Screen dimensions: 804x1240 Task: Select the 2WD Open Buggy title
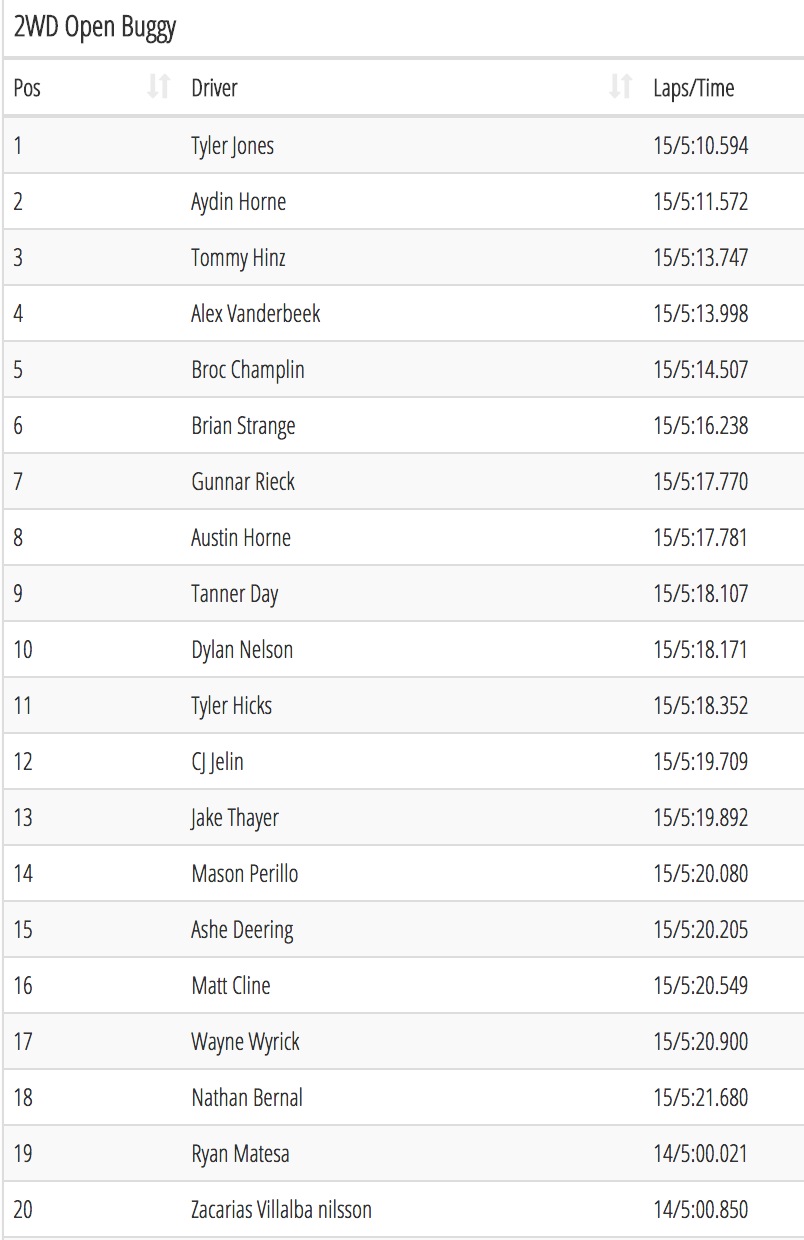click(95, 28)
